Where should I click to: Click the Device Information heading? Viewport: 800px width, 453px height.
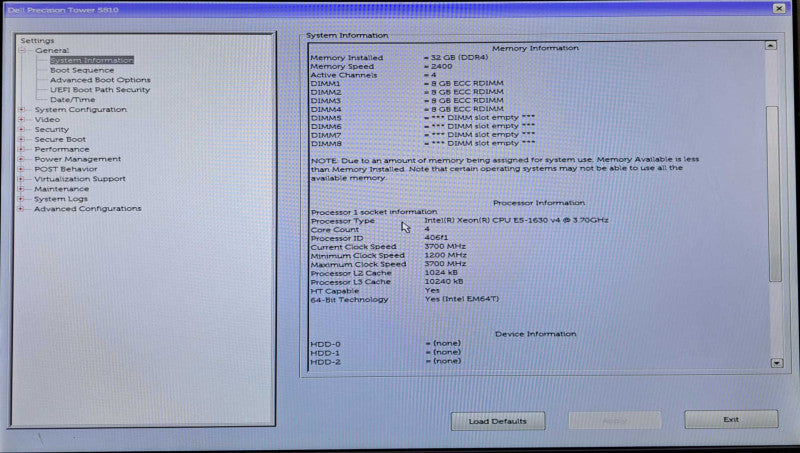point(536,334)
